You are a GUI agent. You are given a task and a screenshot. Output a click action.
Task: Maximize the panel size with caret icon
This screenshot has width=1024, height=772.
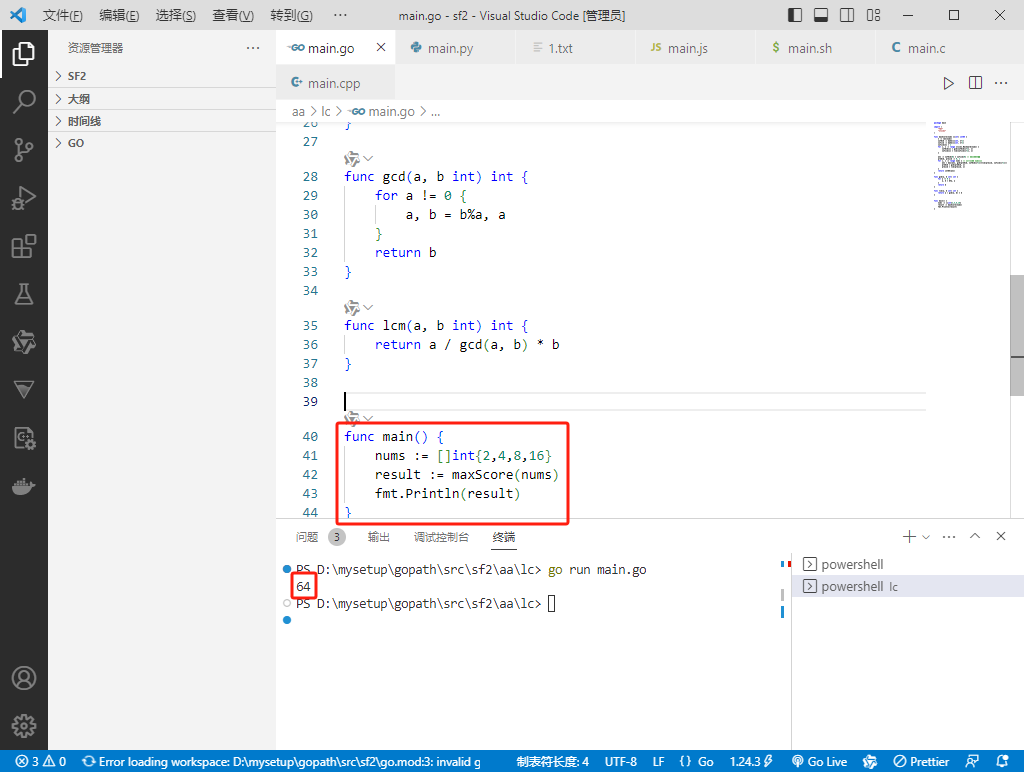(x=975, y=536)
